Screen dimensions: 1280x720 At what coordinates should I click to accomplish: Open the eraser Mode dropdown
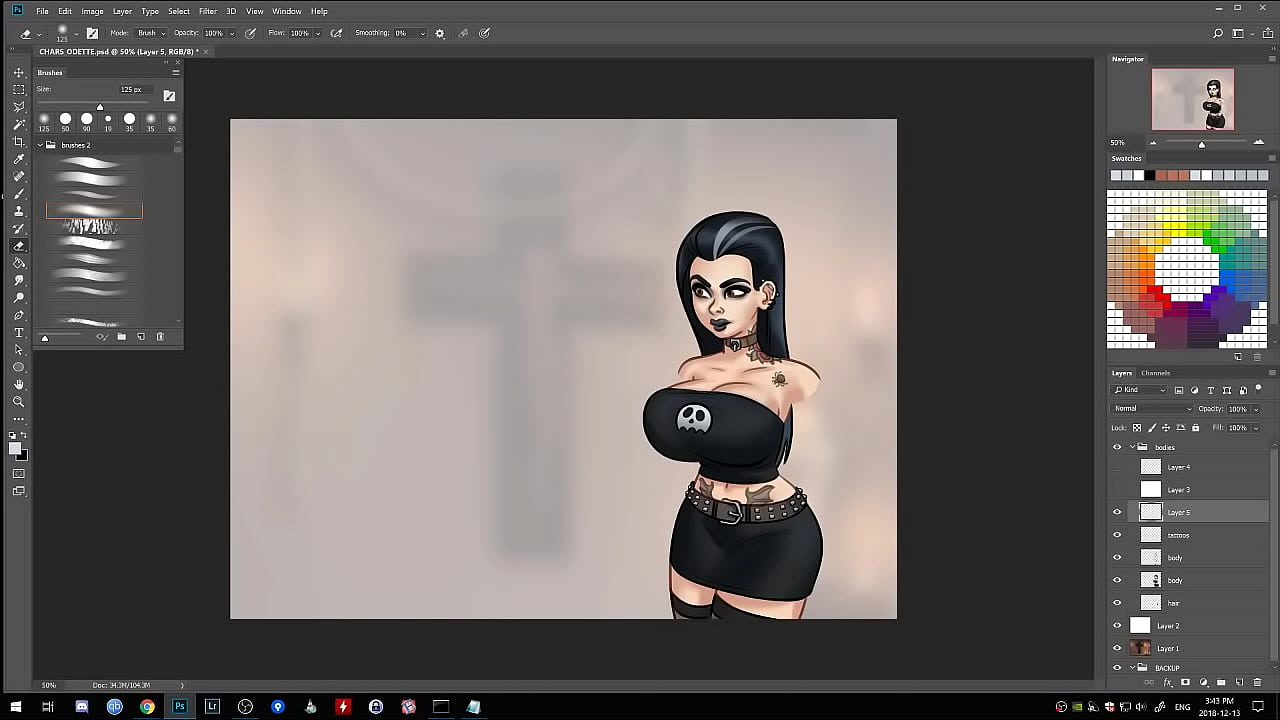click(150, 33)
